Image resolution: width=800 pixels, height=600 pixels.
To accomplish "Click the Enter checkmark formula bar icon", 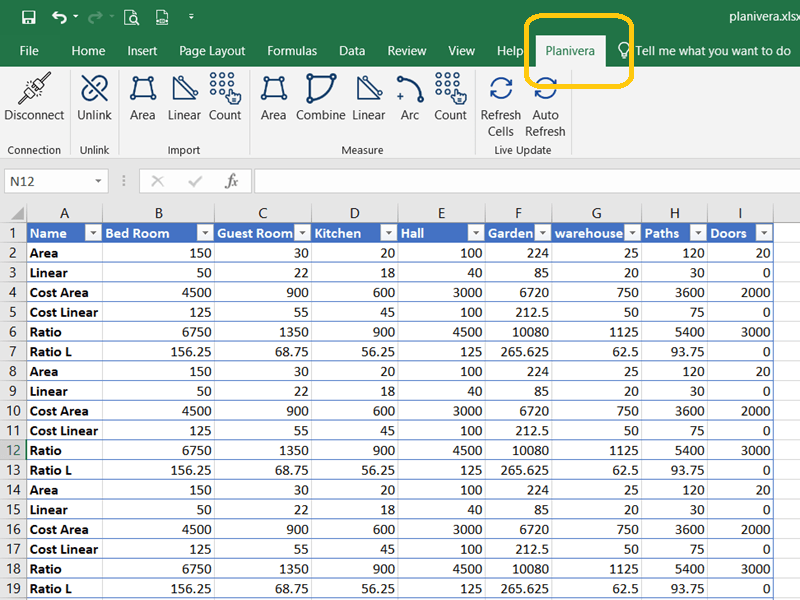I will coord(195,181).
